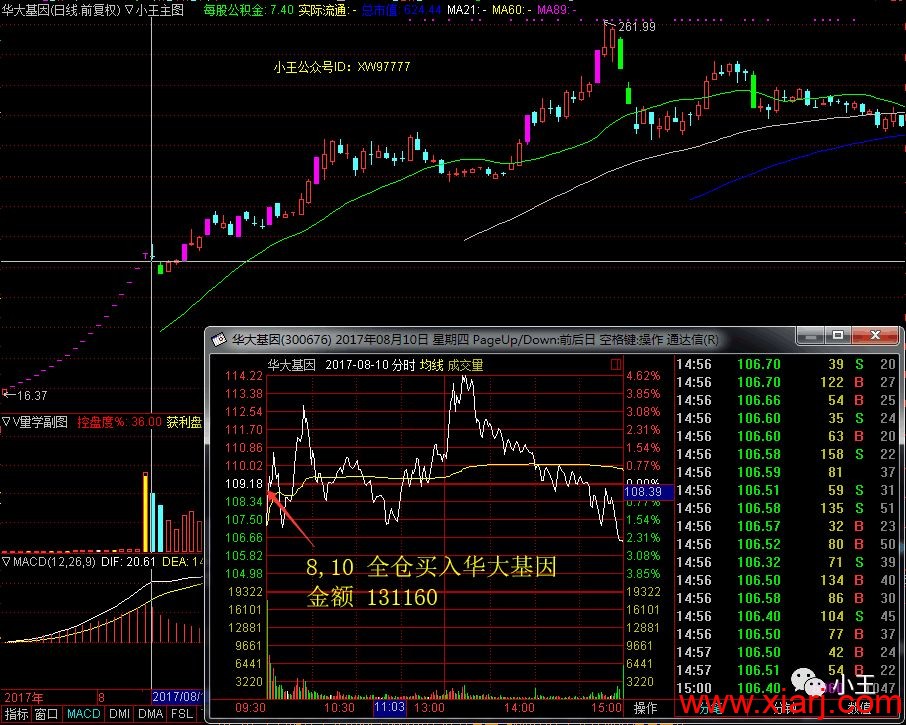Viewport: 906px width, 725px height.
Task: Click the 158 volume in the tick list
Action: 832,455
